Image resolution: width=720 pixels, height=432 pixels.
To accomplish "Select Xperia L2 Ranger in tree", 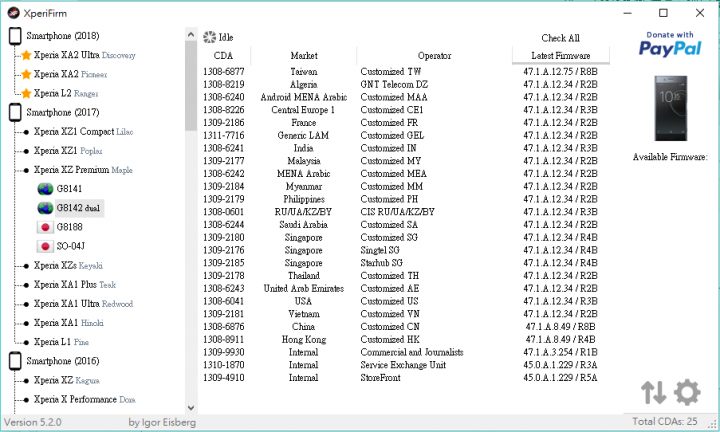I will click(x=66, y=94).
